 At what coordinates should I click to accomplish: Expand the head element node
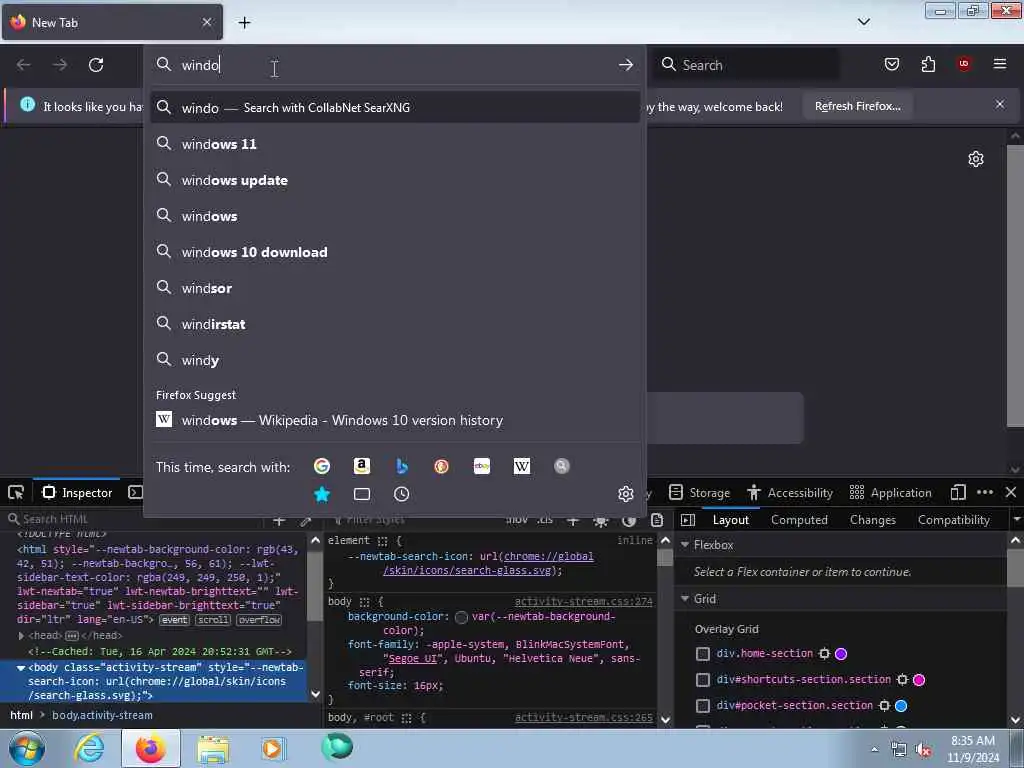[21, 635]
